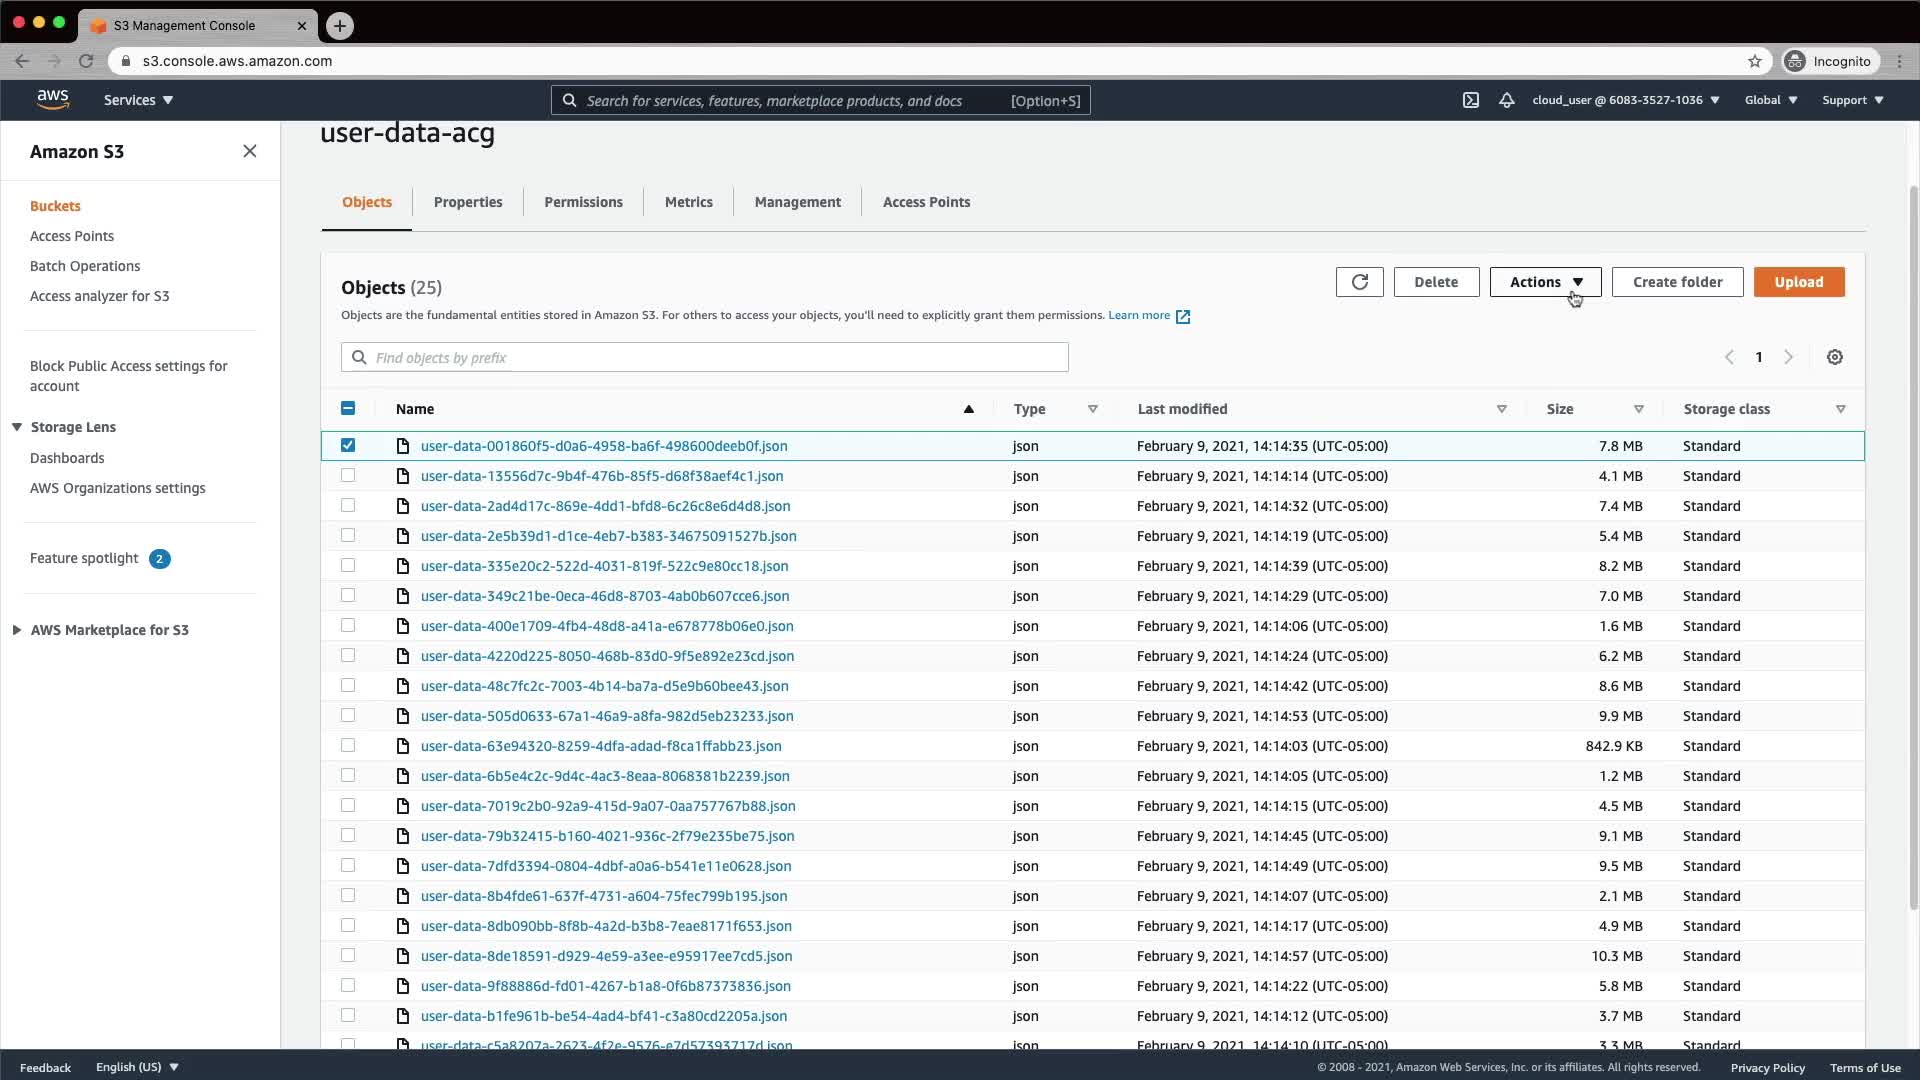The height and width of the screenshot is (1080, 1920).
Task: Click the Find objects by prefix field
Action: click(705, 357)
